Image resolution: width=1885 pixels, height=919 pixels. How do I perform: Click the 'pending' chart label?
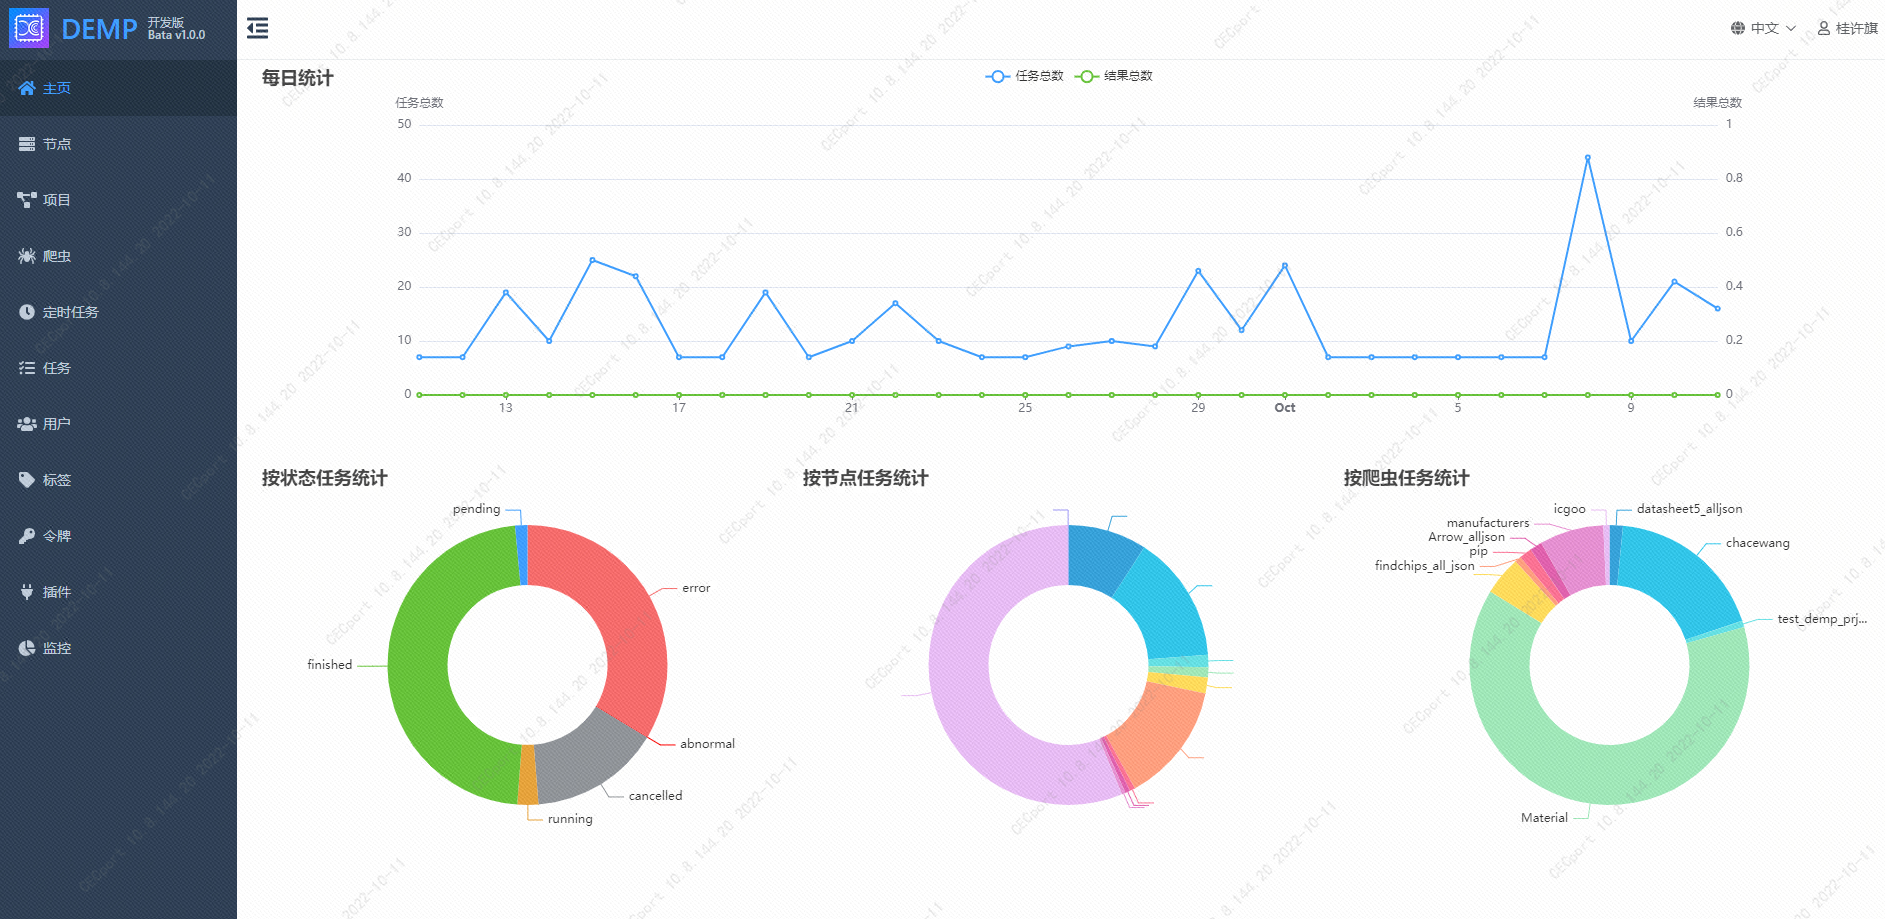[476, 509]
